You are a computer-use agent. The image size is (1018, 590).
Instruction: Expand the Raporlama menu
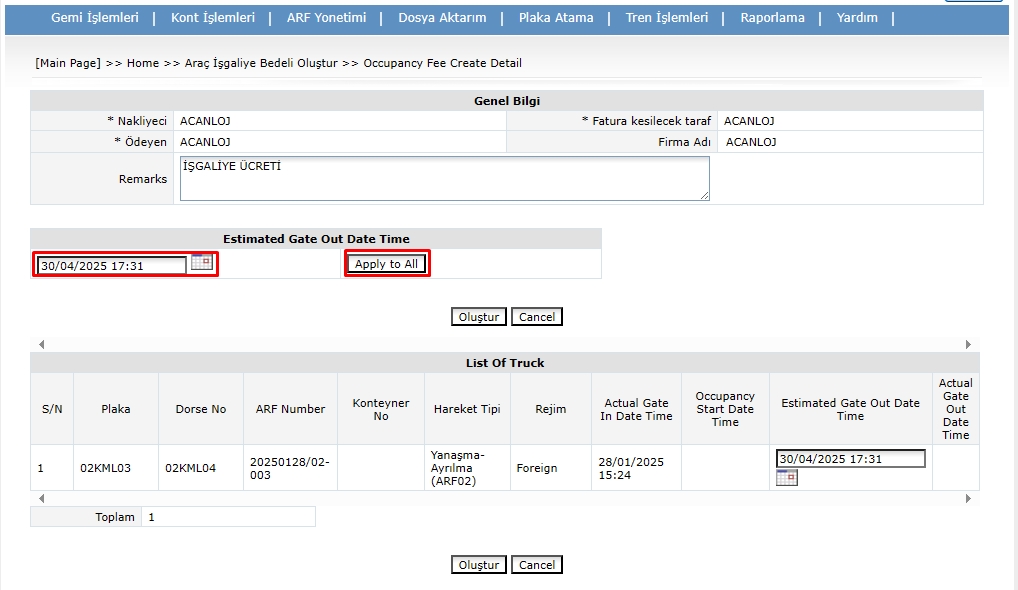772,18
